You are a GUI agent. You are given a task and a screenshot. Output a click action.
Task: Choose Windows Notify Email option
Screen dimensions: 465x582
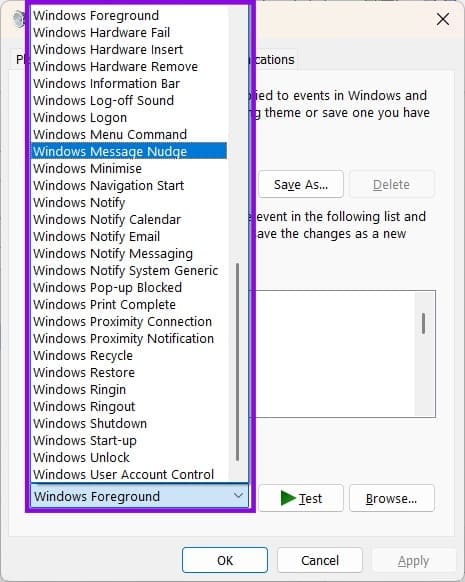pos(129,237)
